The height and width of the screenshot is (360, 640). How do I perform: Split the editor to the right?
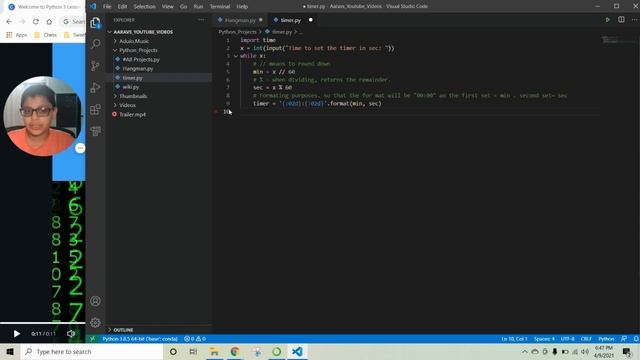[621, 20]
